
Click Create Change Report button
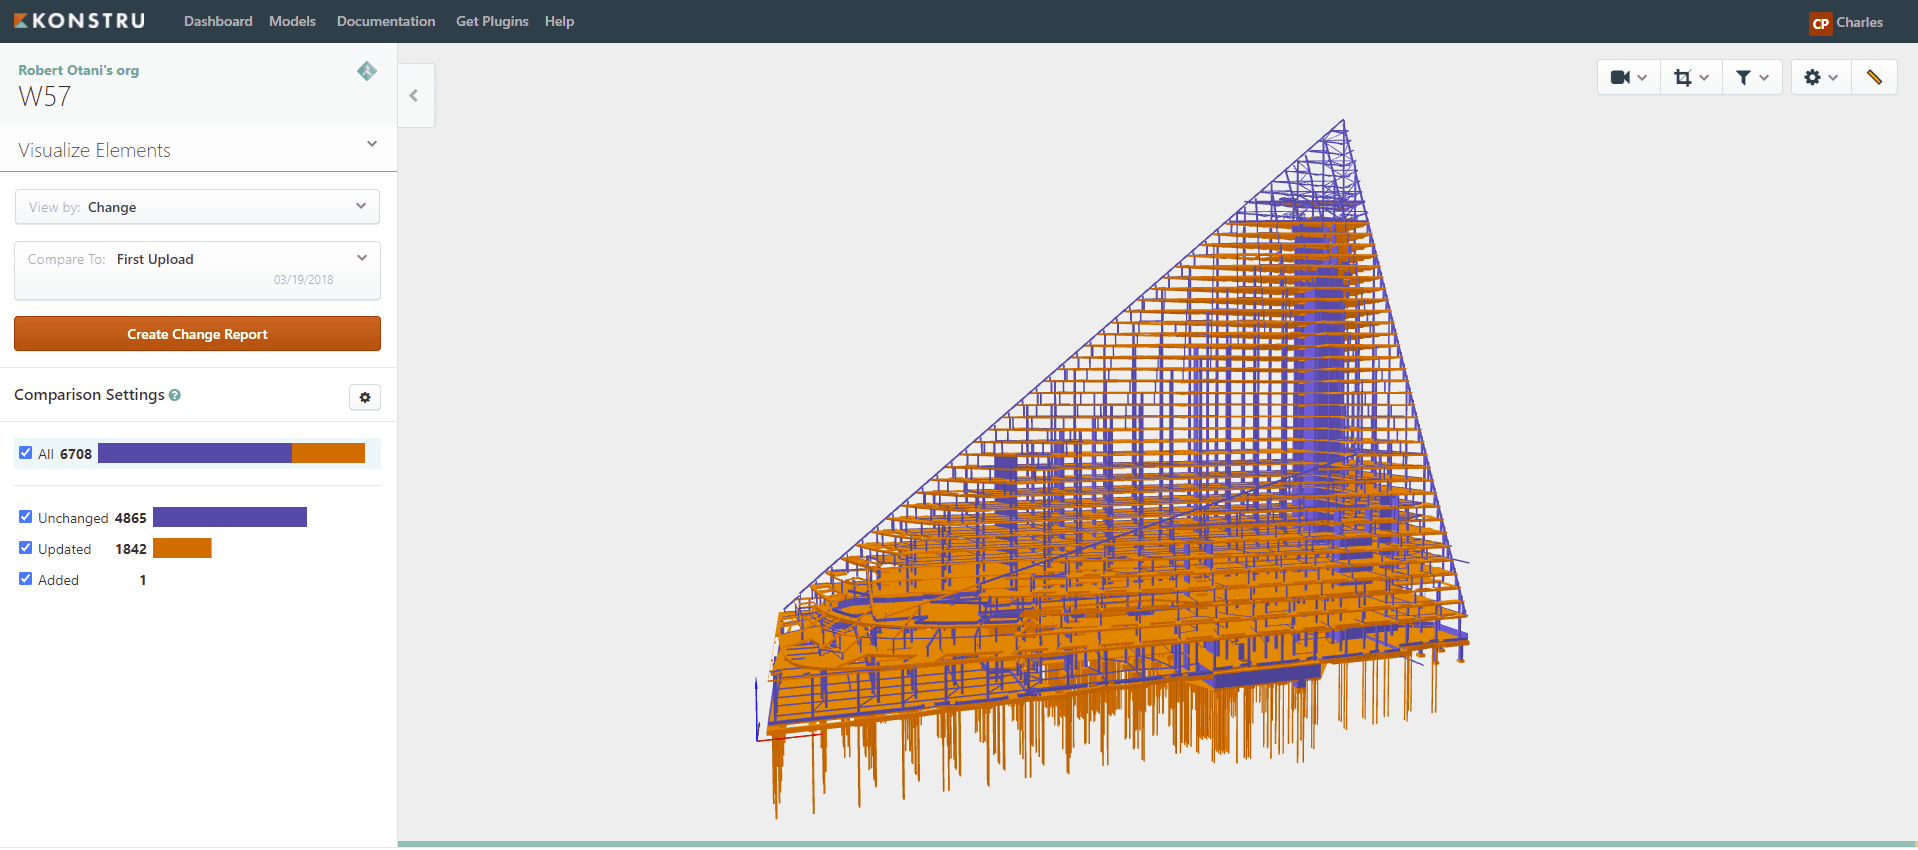point(197,334)
